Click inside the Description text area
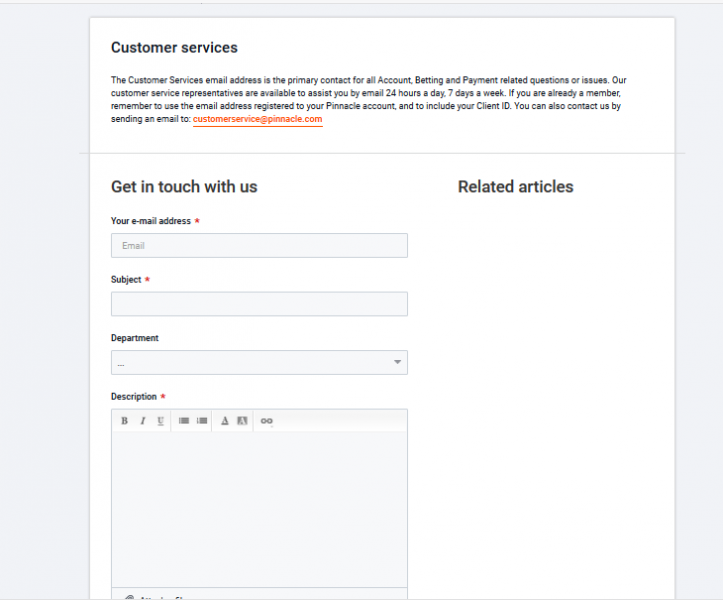 (259, 509)
